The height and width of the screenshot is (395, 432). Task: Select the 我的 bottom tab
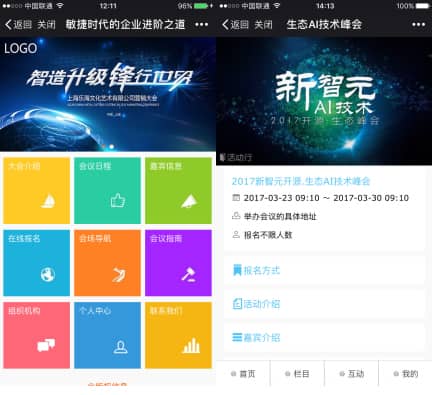tap(406, 374)
